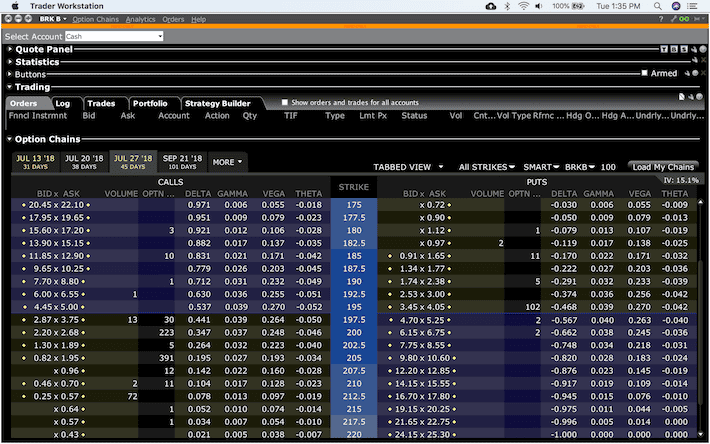Click the help question mark icon
Screen dimensions: 710x444
tap(661, 19)
